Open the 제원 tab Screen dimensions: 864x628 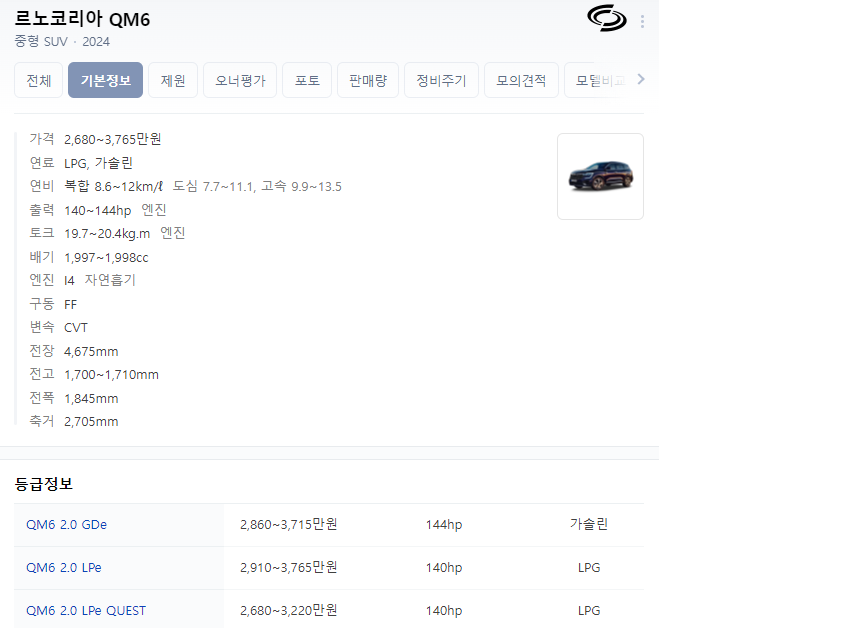[x=173, y=80]
